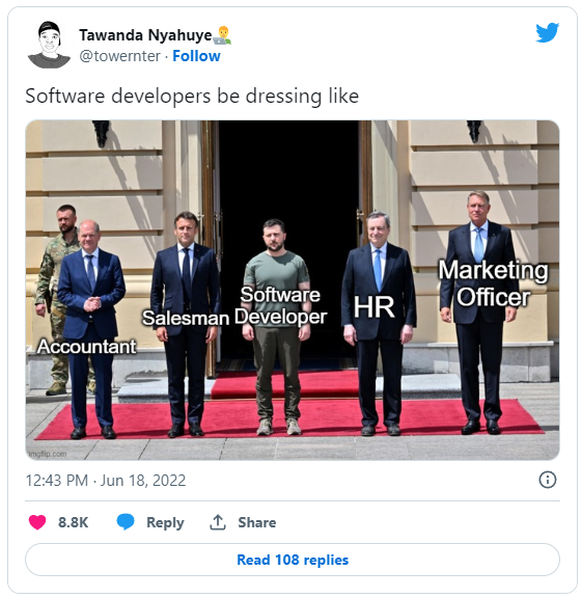This screenshot has width=582, height=598.
Task: Click the tweet text about software developers
Action: tap(192, 96)
